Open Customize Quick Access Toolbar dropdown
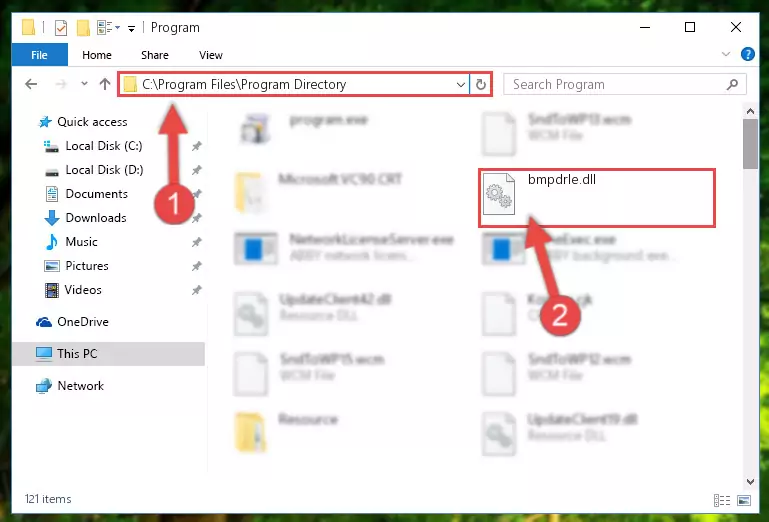This screenshot has height=522, width=769. pyautogui.click(x=131, y=28)
